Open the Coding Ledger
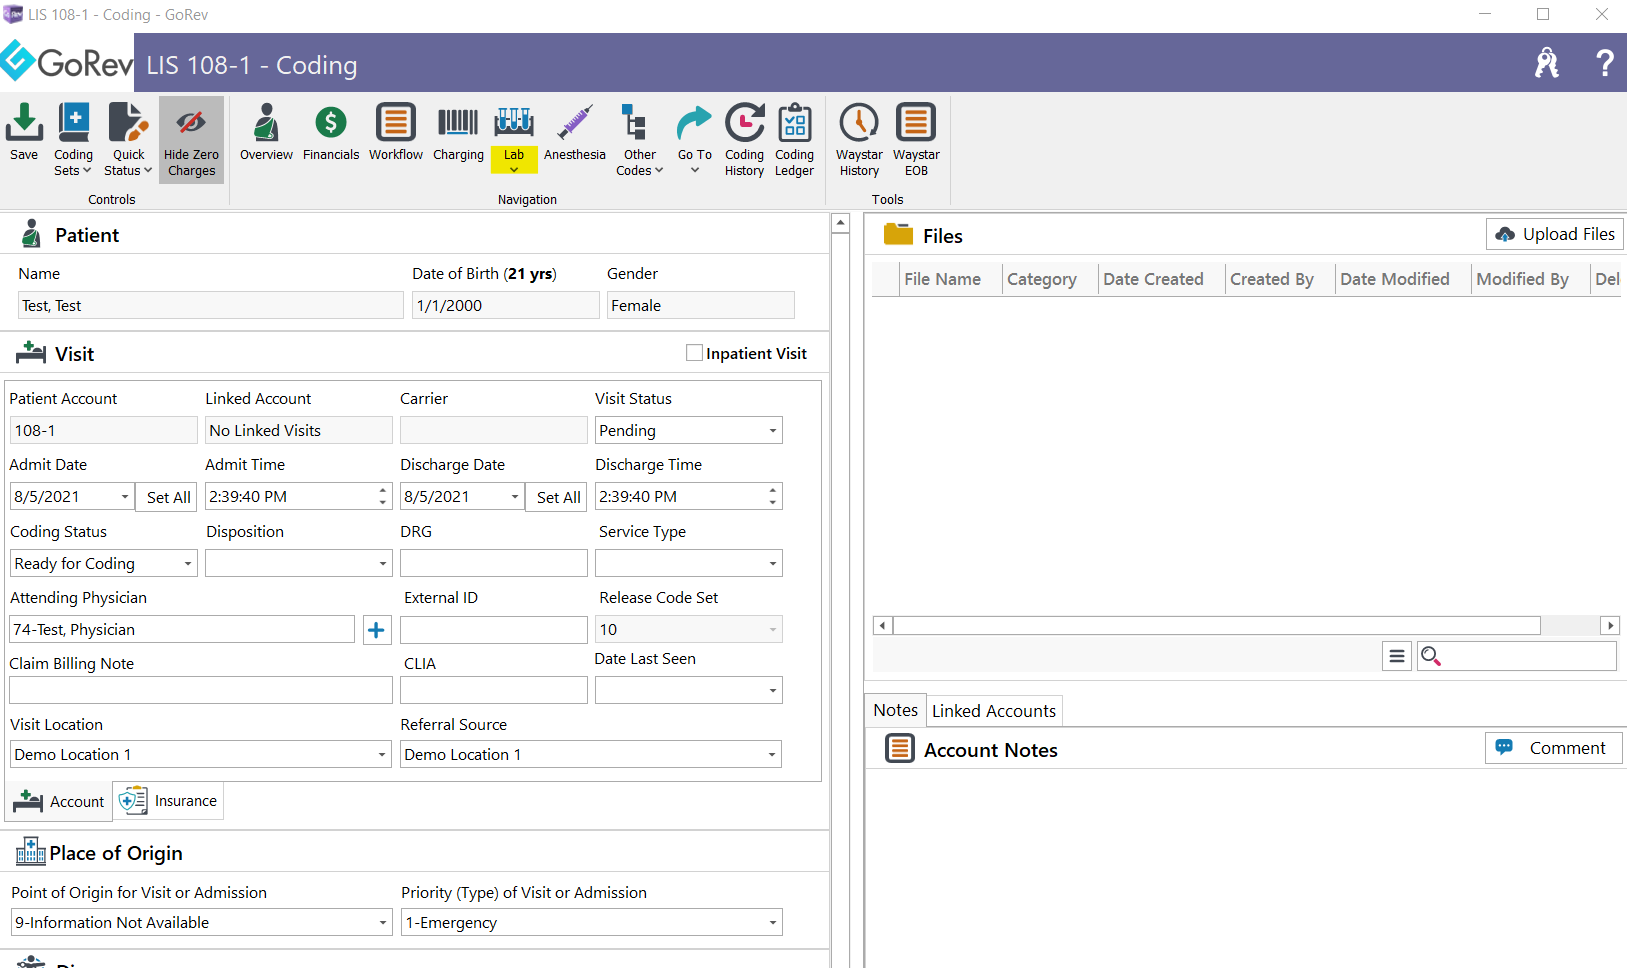 pos(794,140)
